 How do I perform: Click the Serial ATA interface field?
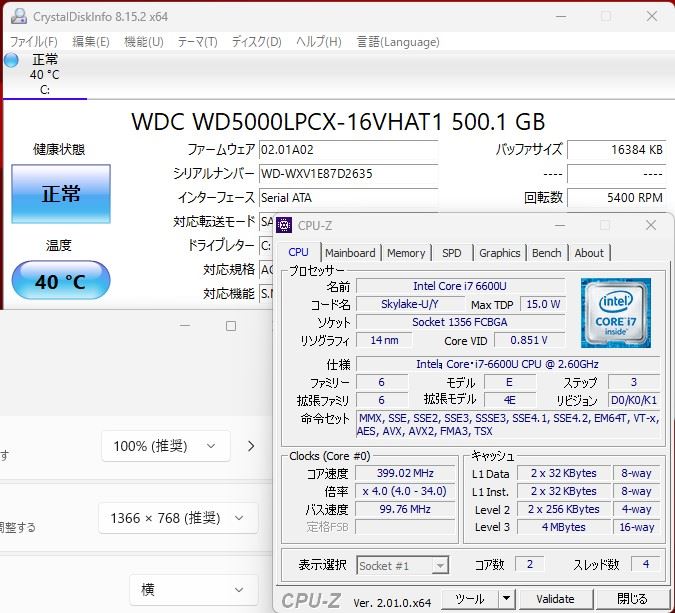(x=348, y=198)
